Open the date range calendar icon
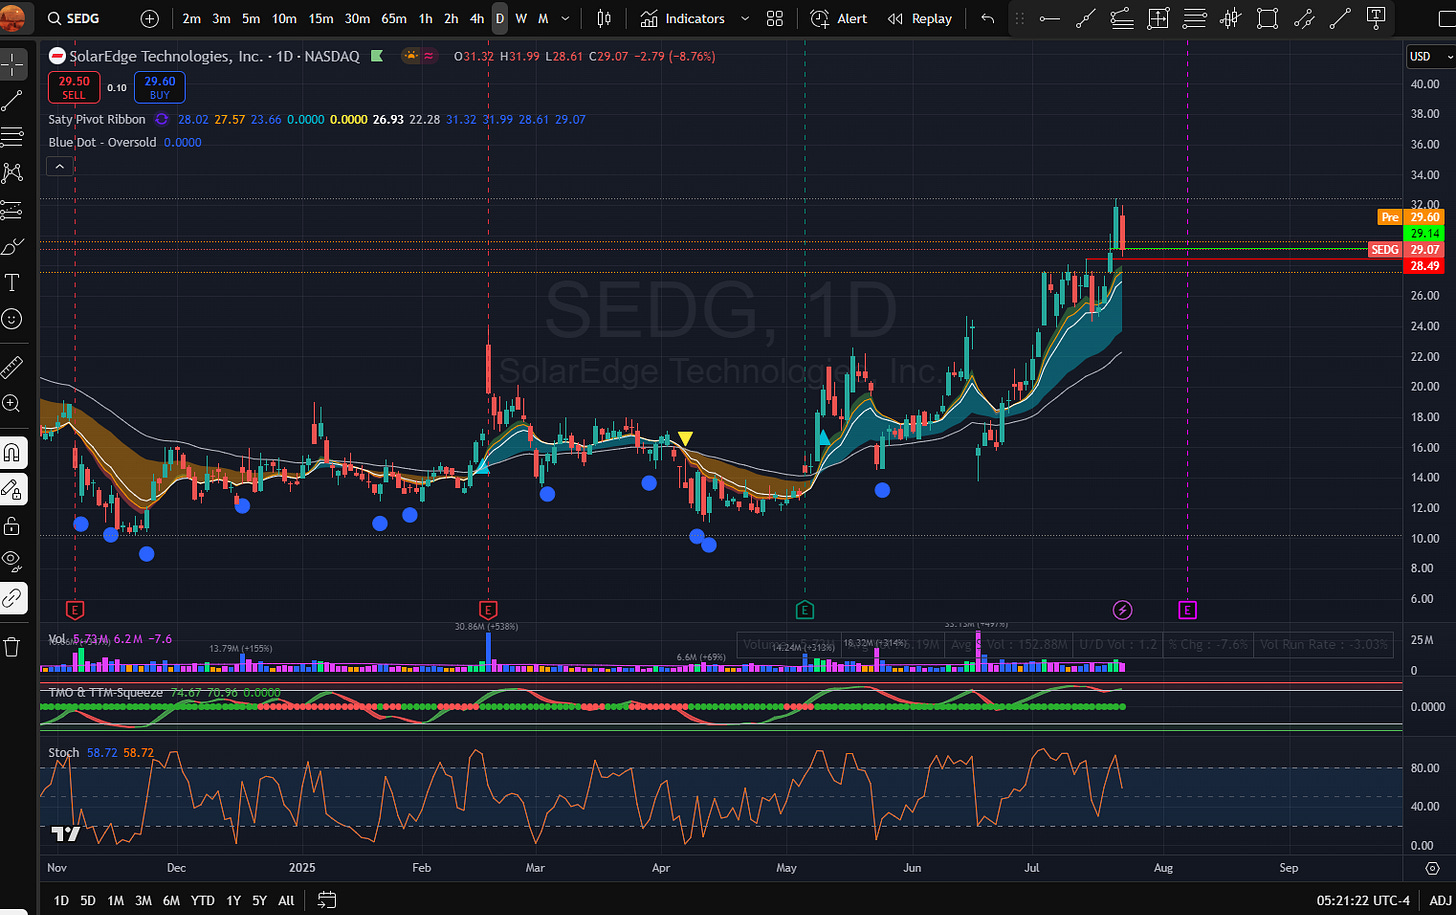The image size is (1456, 915). click(x=326, y=900)
